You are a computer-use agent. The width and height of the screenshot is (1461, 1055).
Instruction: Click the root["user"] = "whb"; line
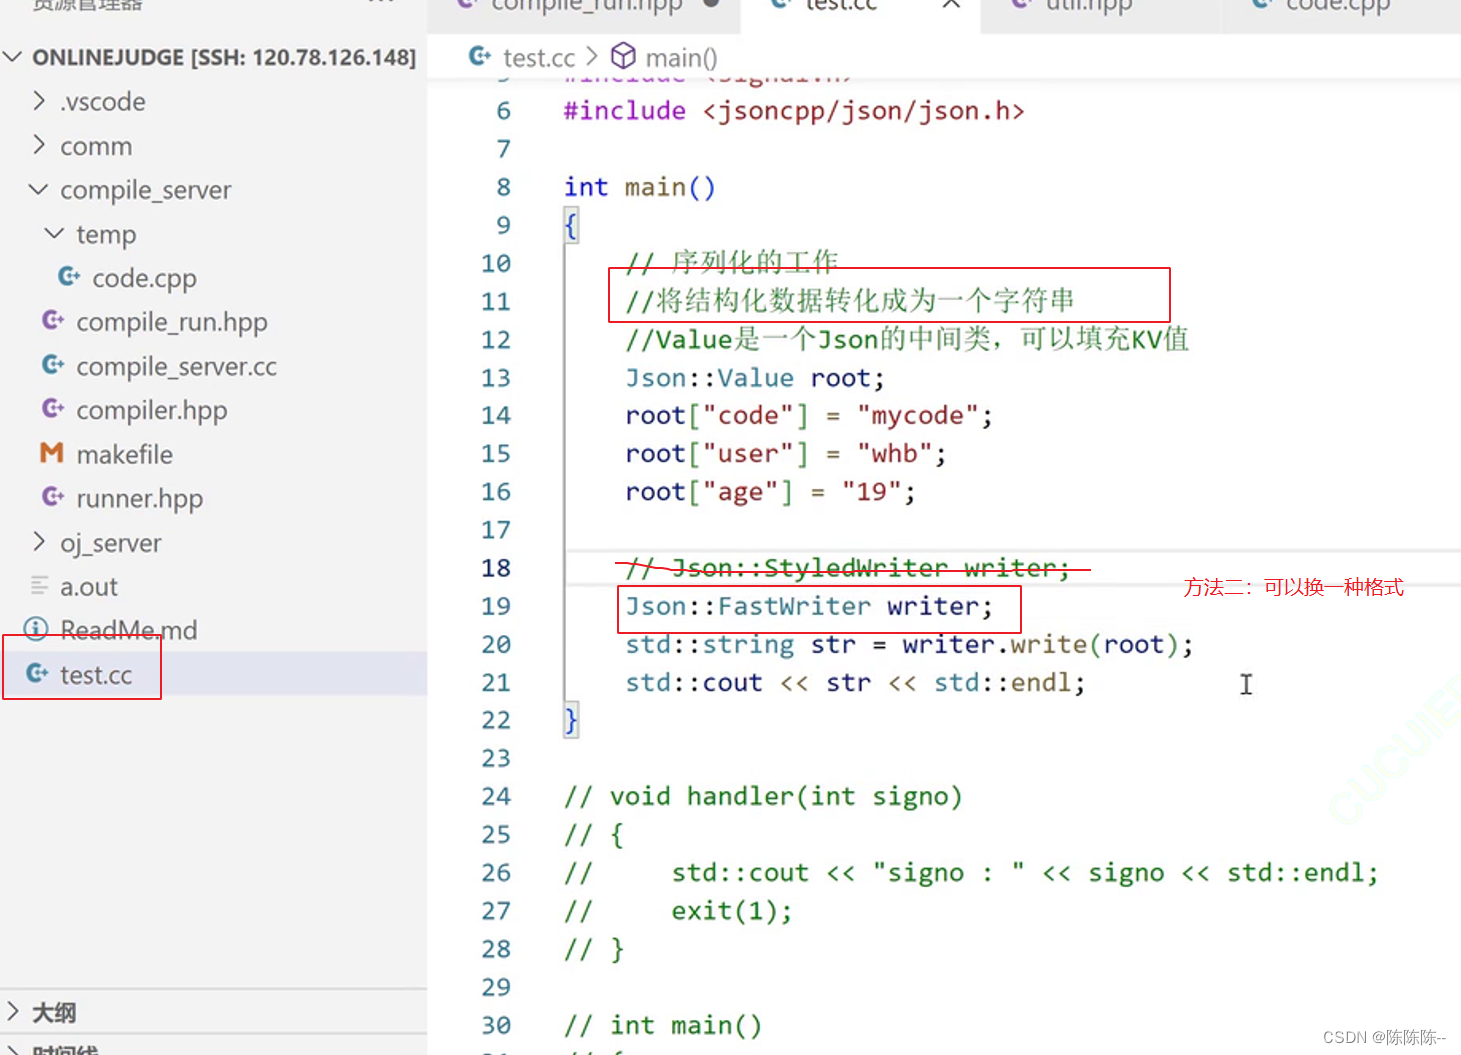coord(786,454)
